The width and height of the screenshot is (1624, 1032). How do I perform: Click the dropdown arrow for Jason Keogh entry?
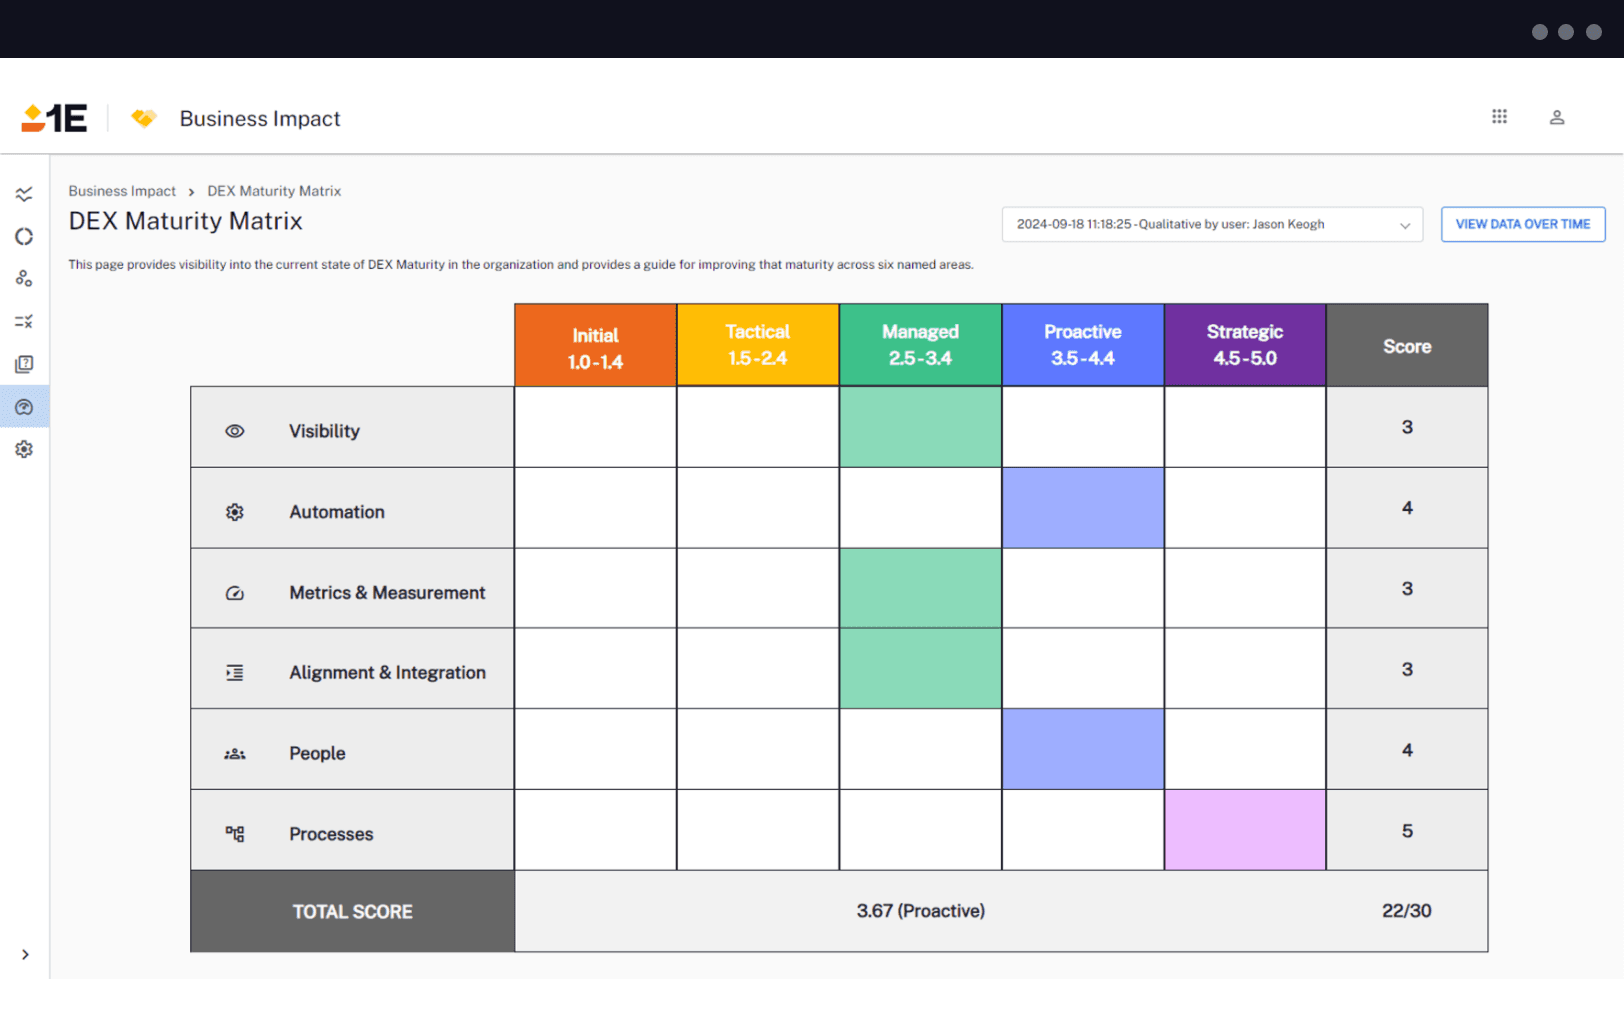[1406, 224]
